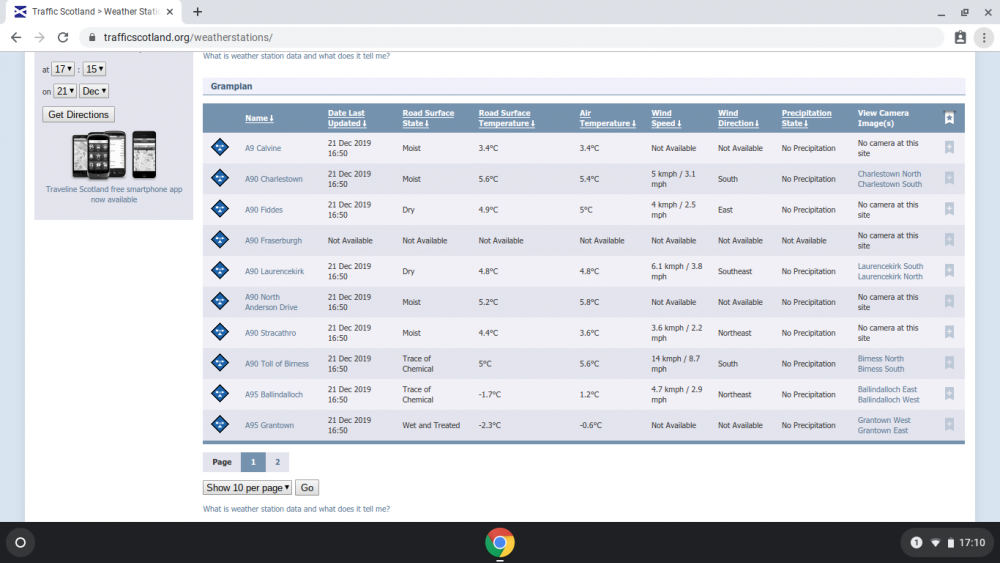Click the Chrome icon in the shelf
1000x563 pixels.
[500, 543]
